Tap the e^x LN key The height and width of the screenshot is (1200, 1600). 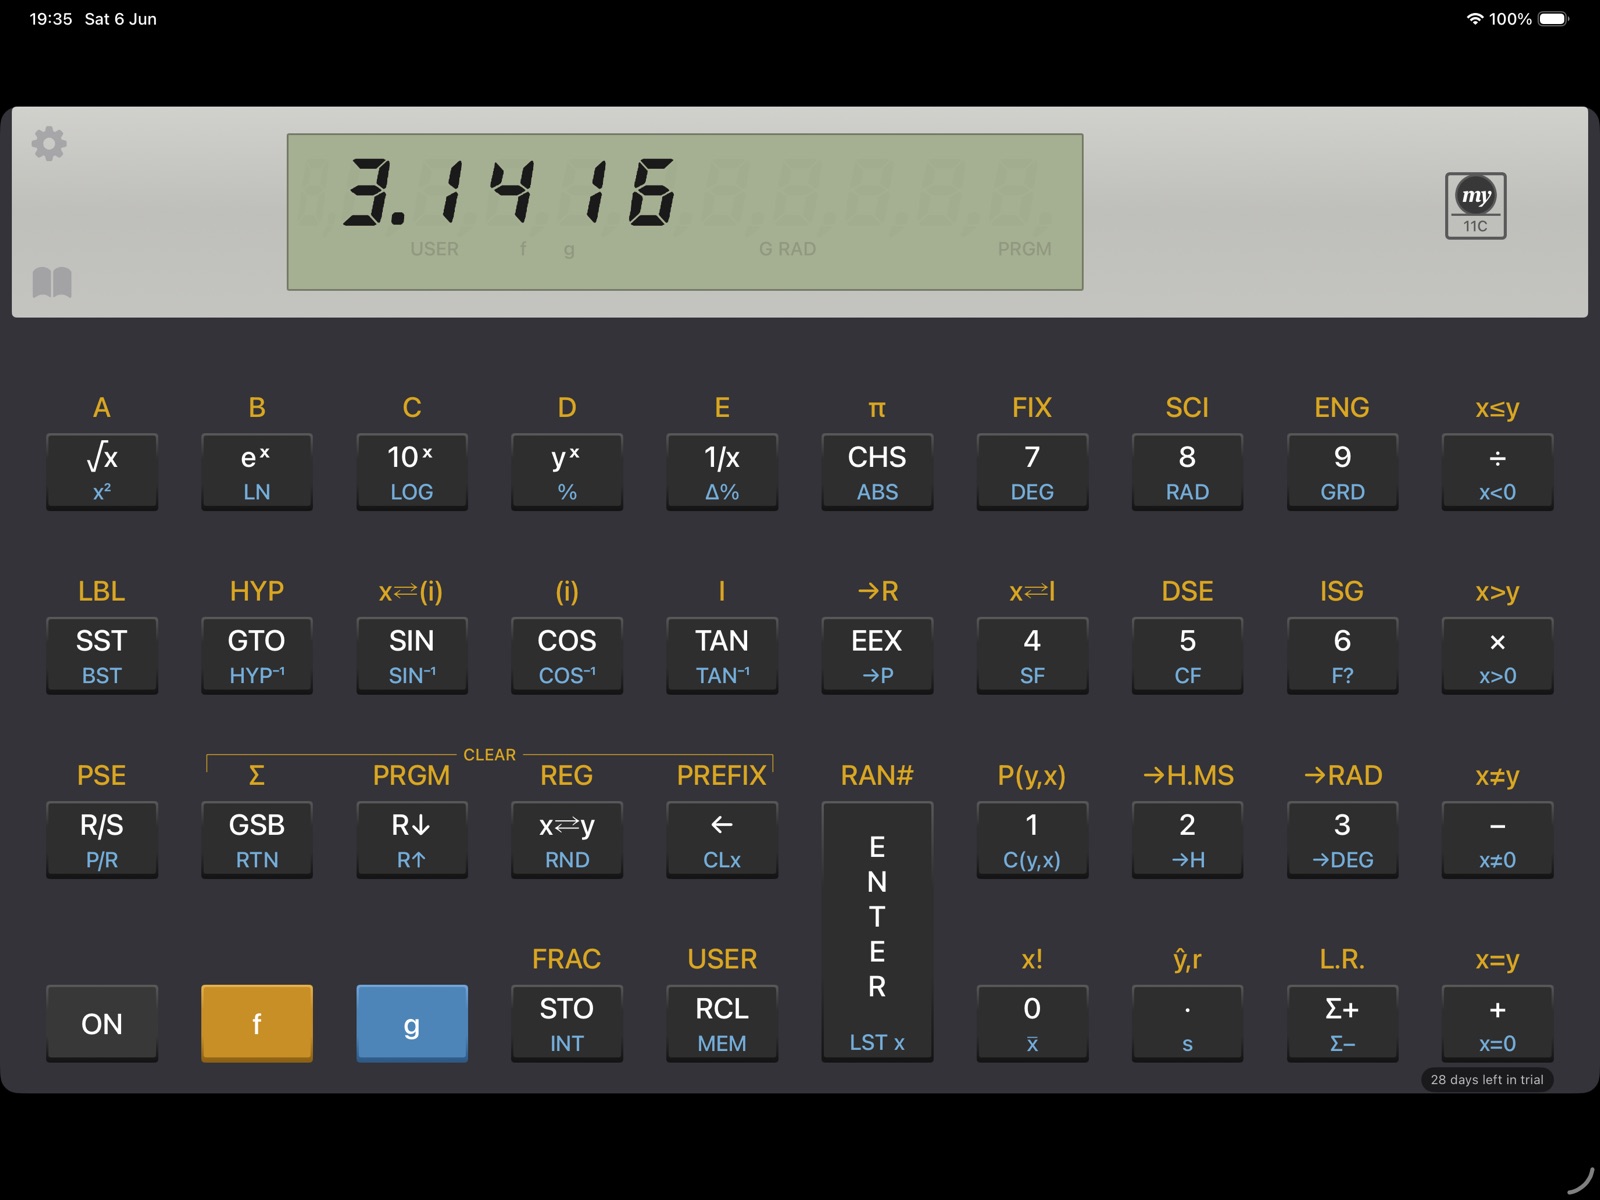[257, 472]
